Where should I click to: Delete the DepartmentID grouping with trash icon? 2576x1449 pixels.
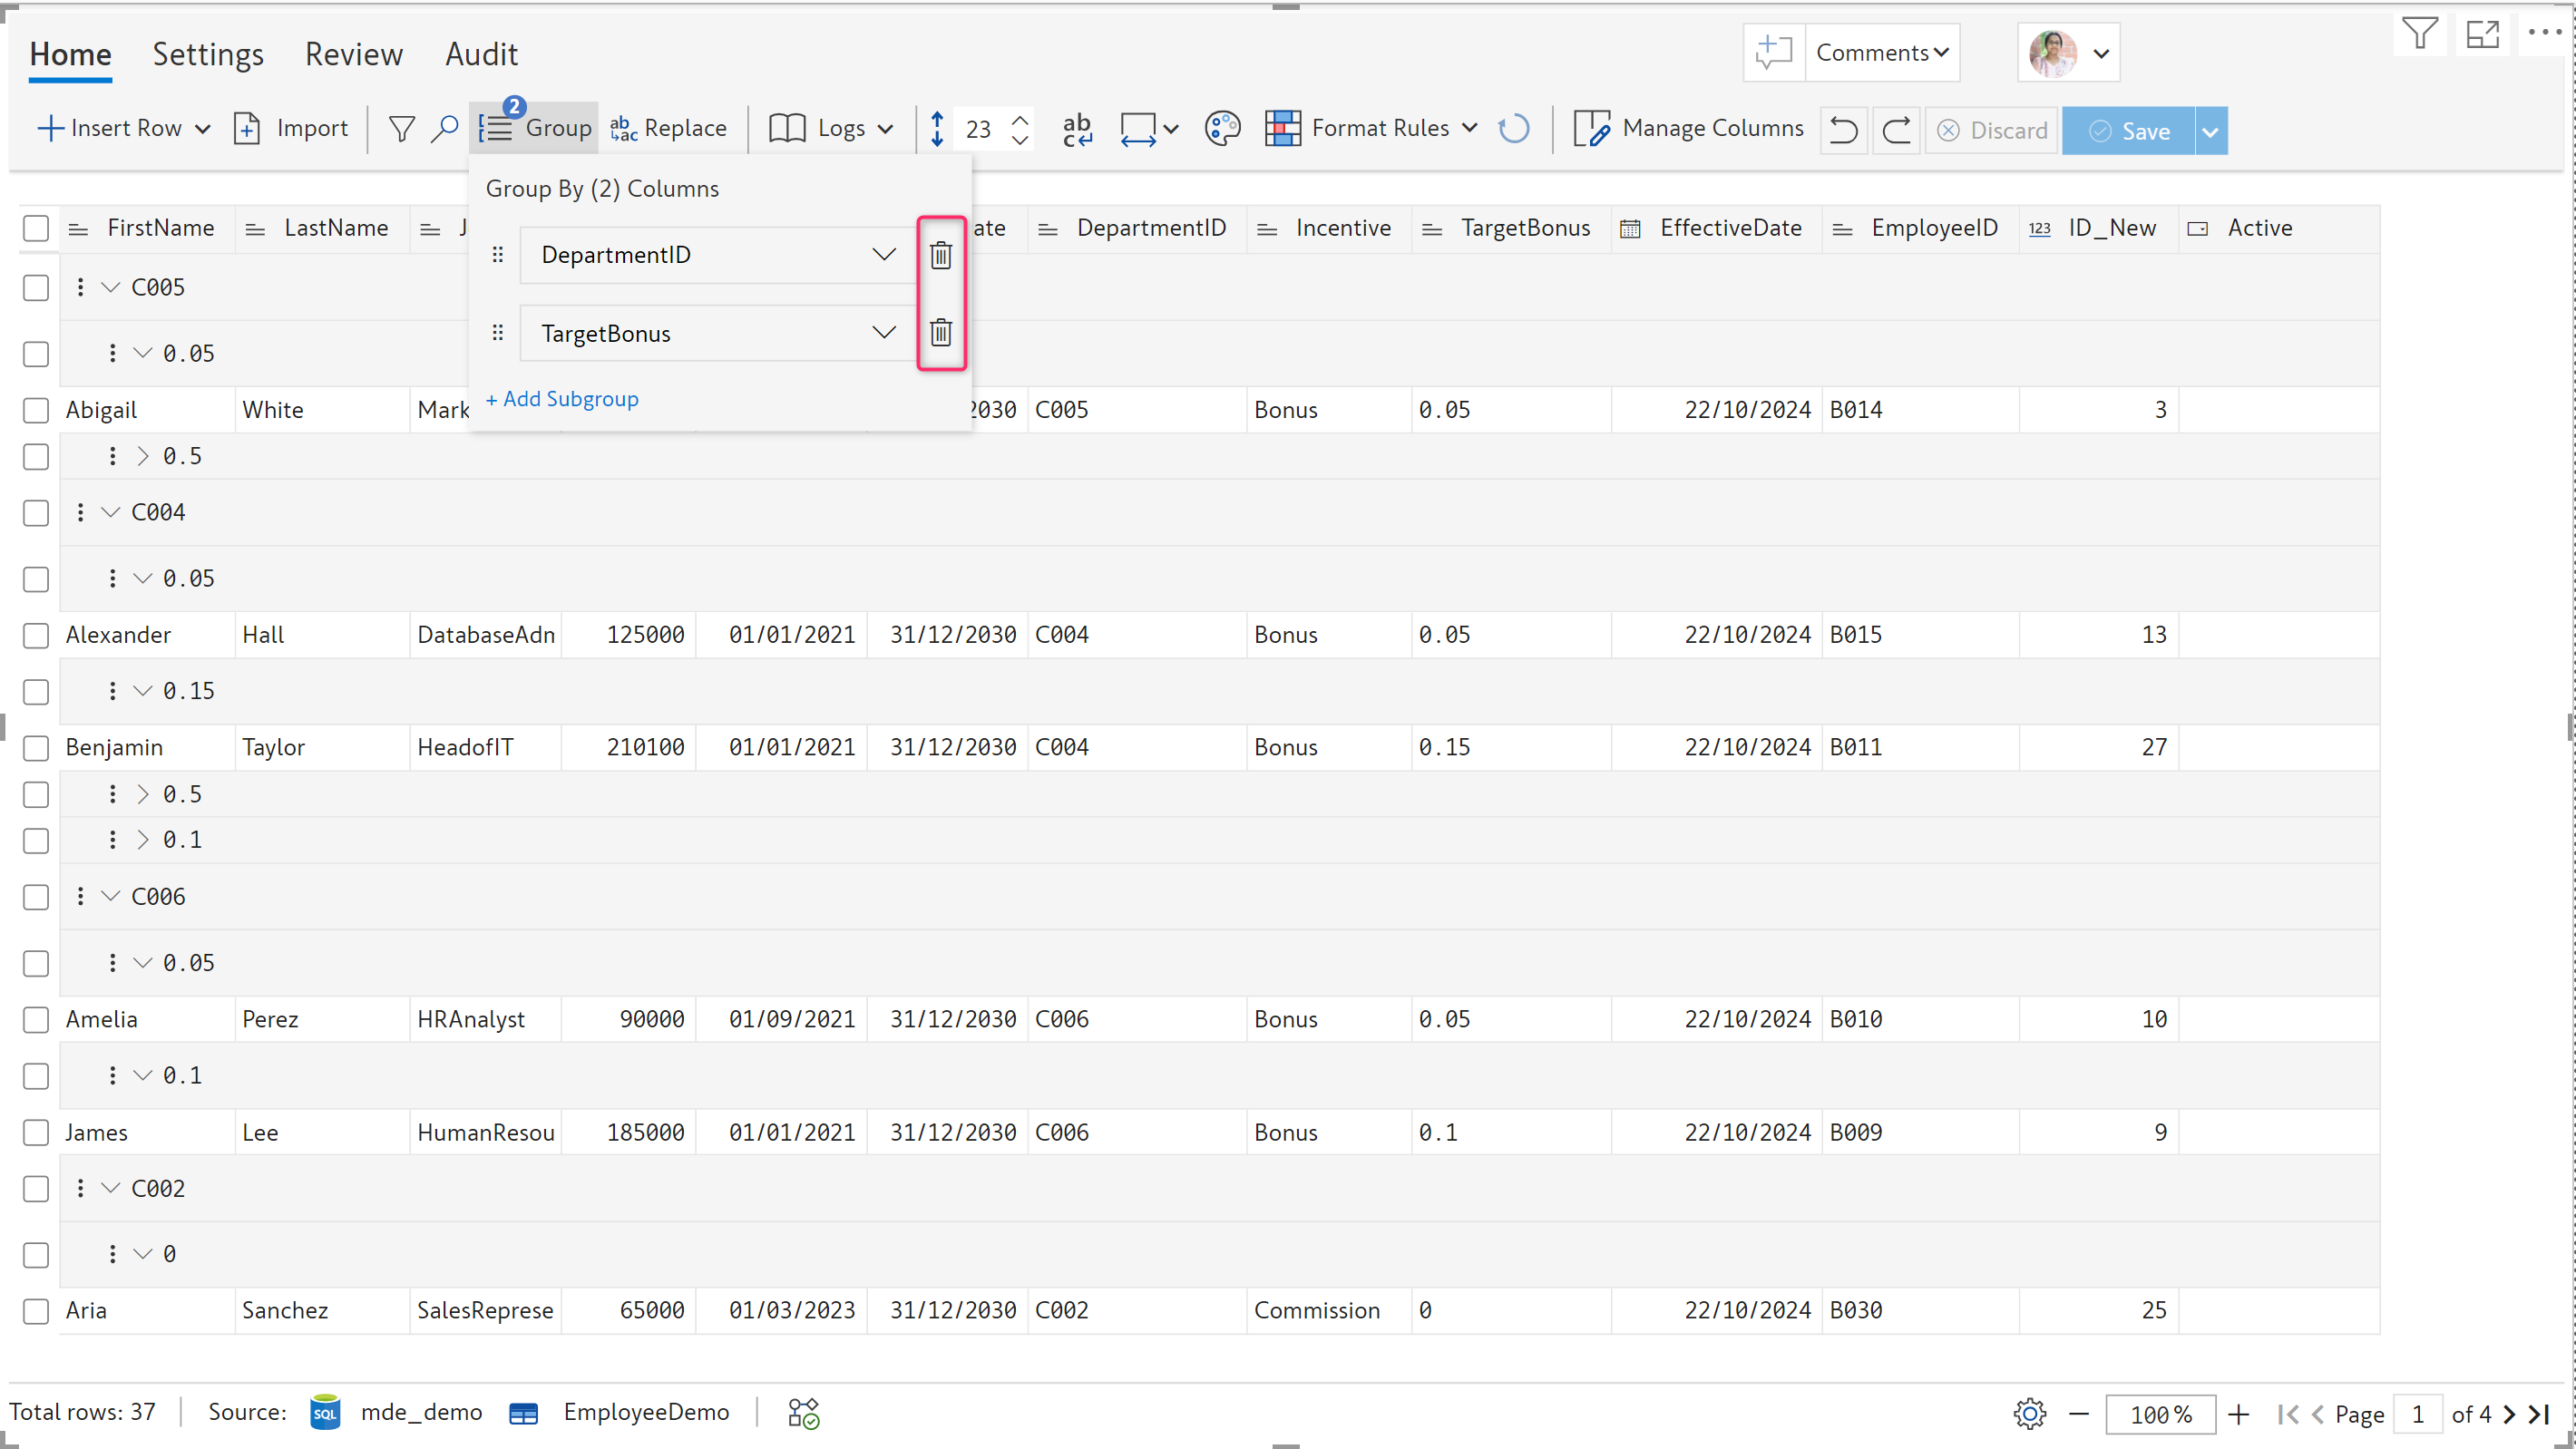pos(940,255)
